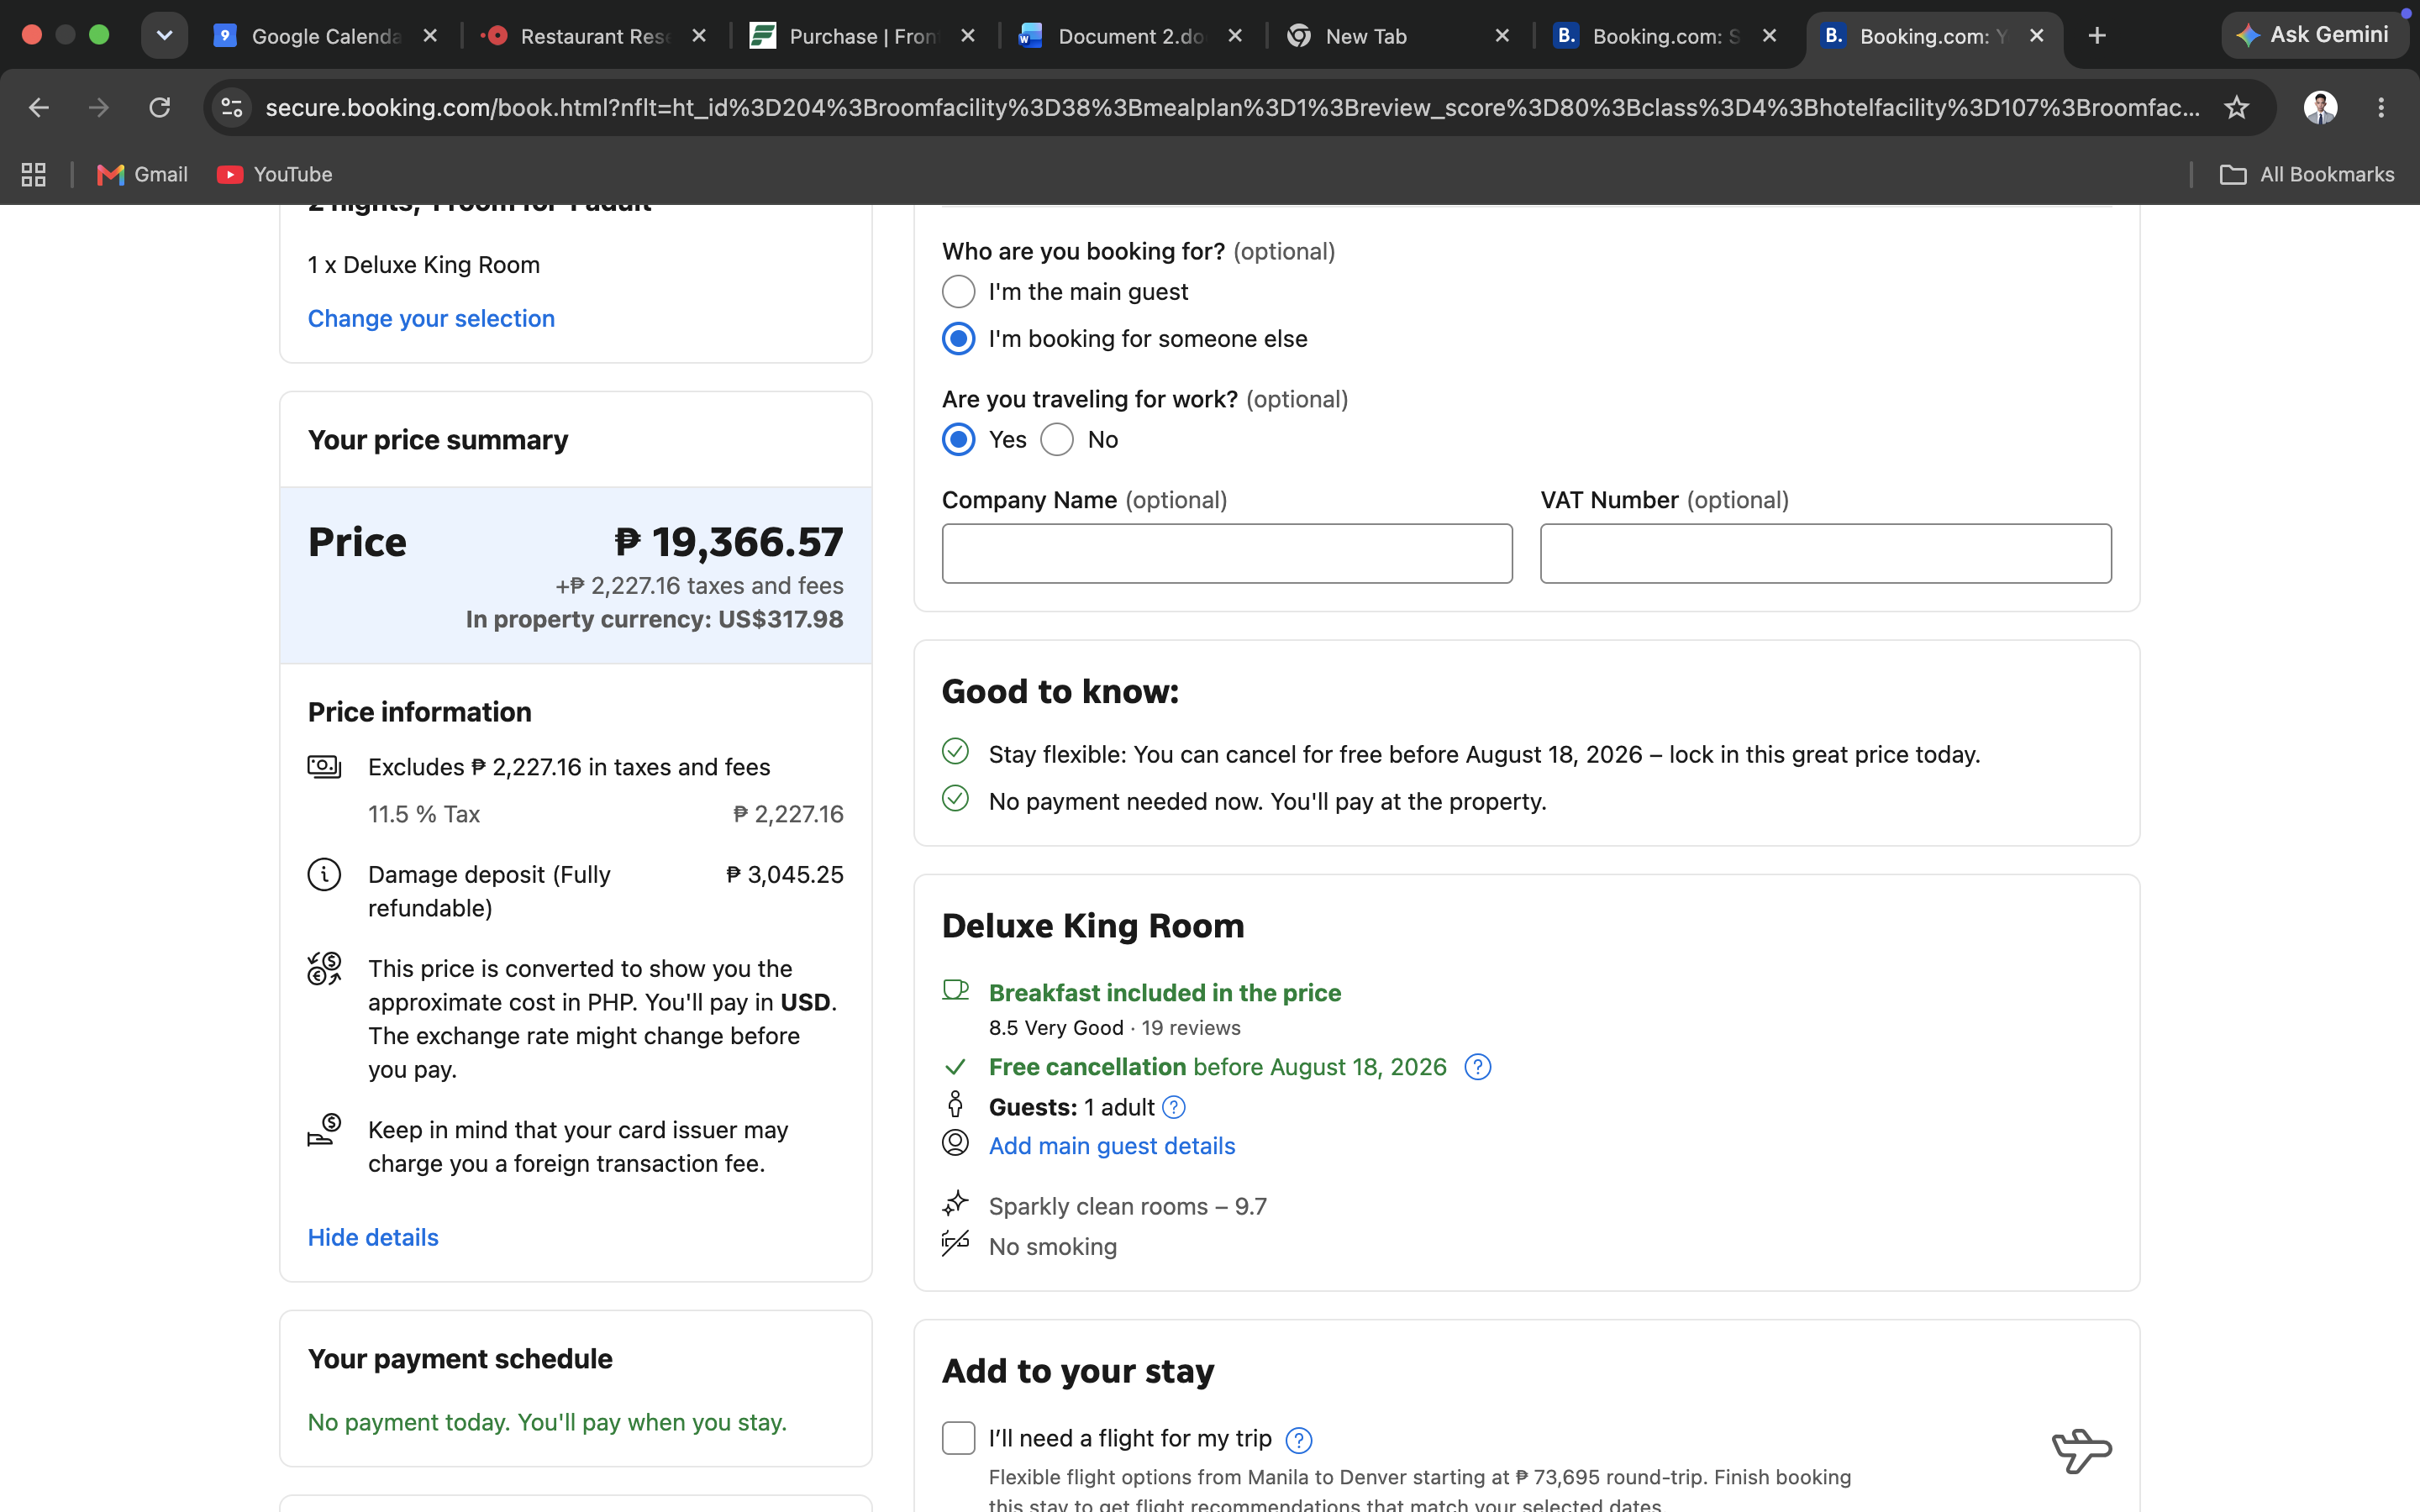Open Chrome three-dot menu

2381,108
